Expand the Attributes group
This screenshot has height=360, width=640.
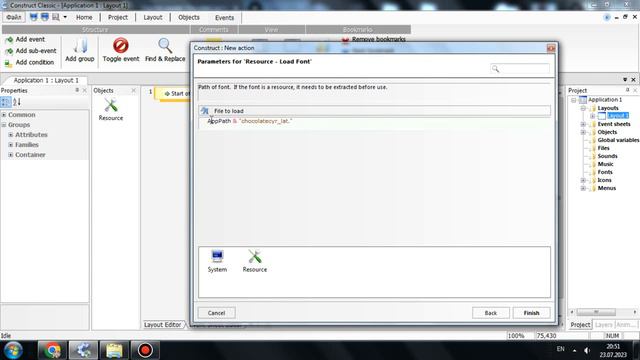point(11,135)
